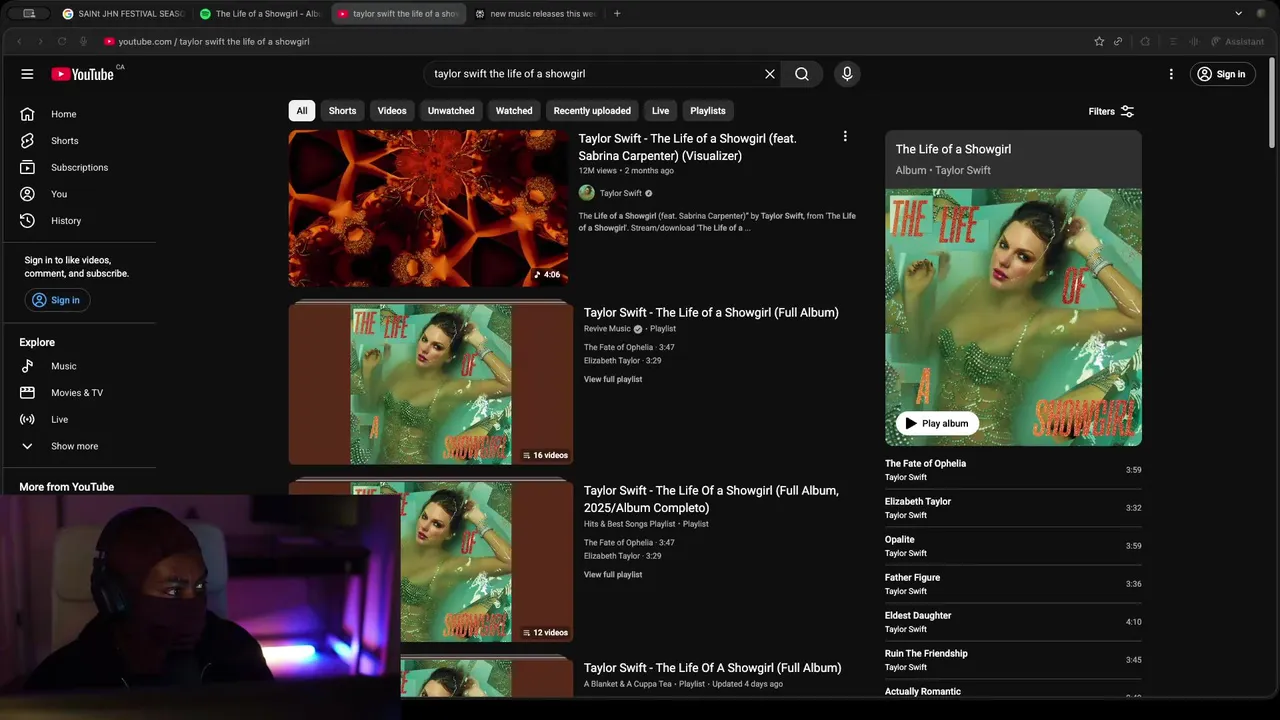Screen dimensions: 1280x720
Task: Select the Playlists filter chip
Action: pyautogui.click(x=708, y=111)
